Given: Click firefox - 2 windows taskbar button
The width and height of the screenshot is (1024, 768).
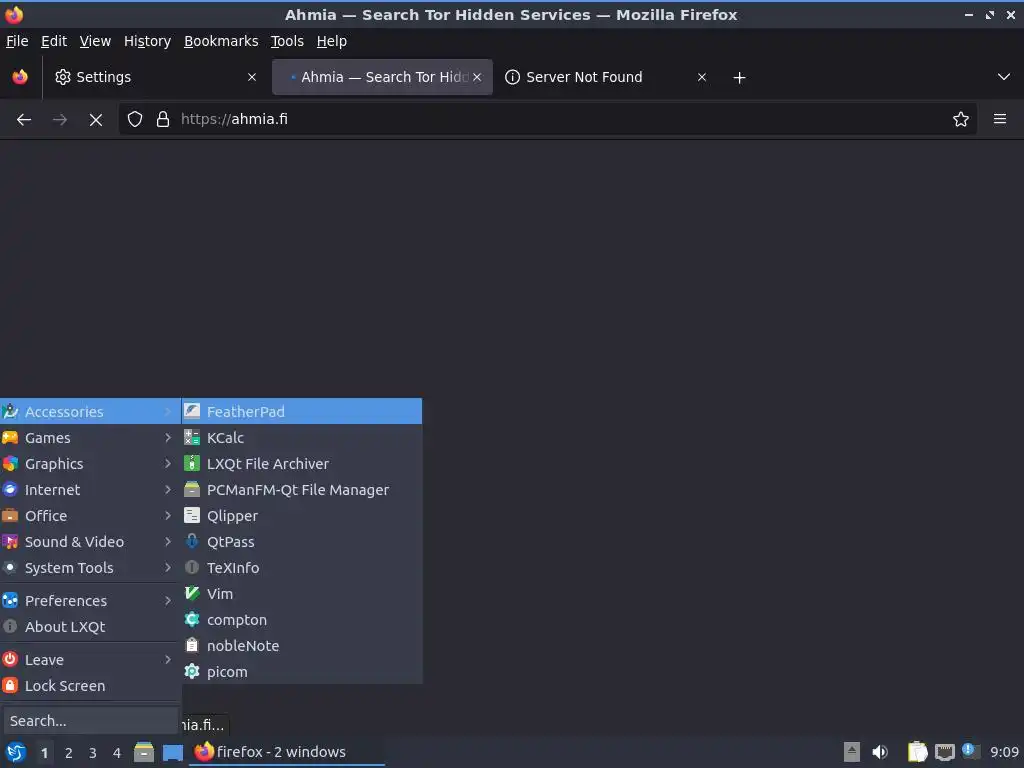Looking at the screenshot, I should [287, 752].
